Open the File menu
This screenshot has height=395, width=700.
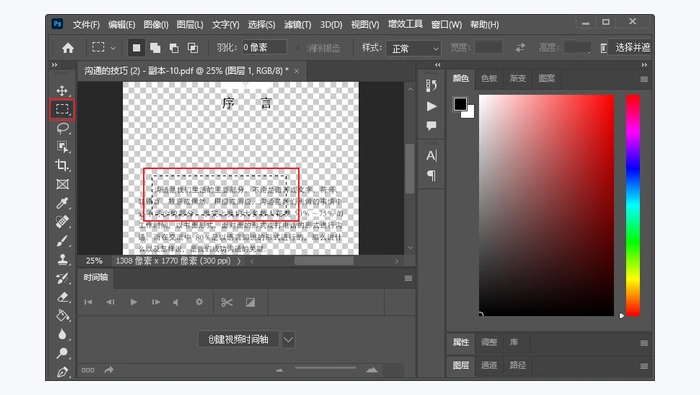coord(86,25)
